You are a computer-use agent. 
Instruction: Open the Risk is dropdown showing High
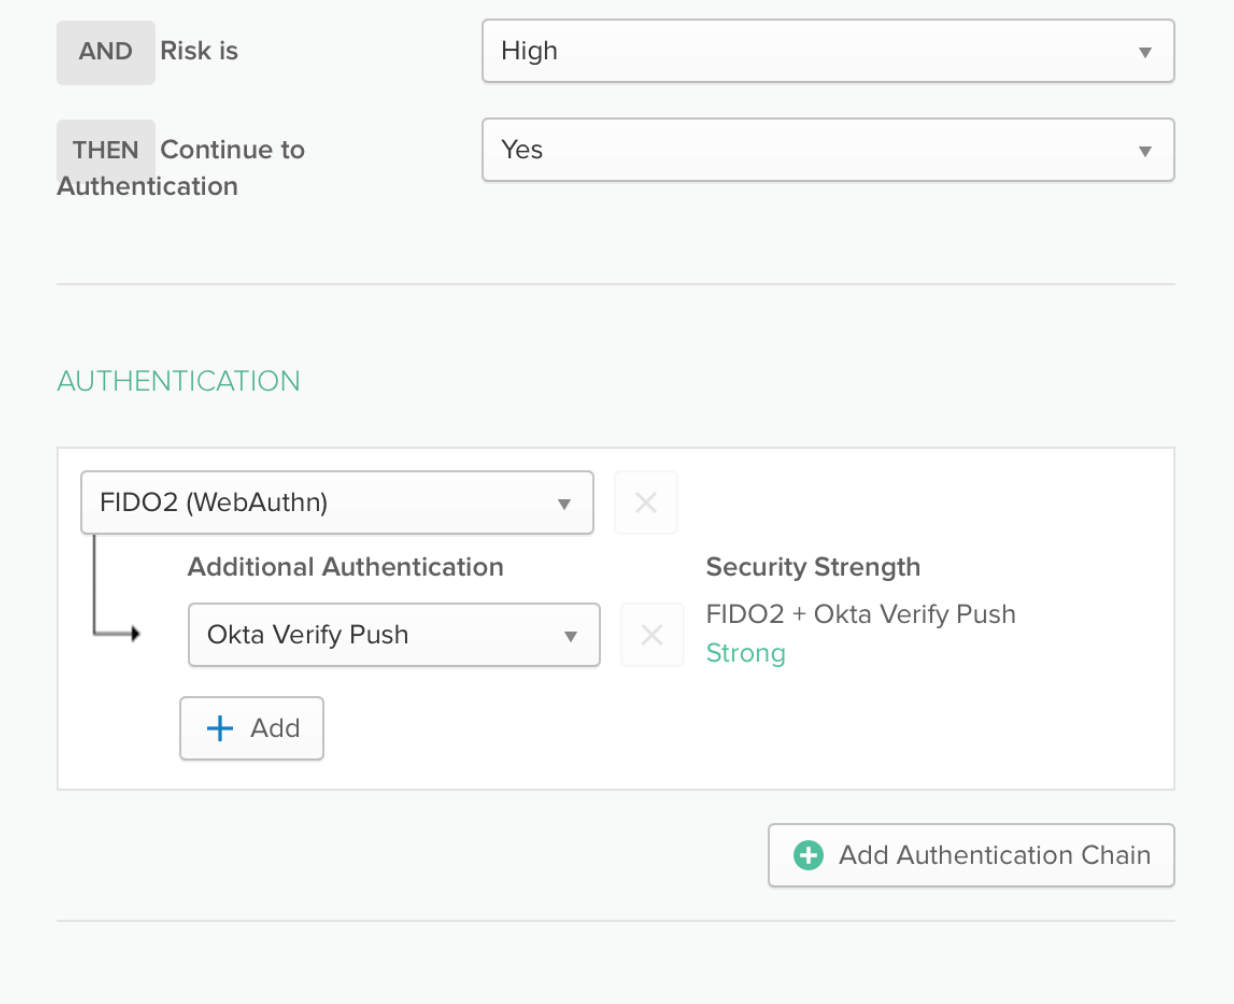click(x=827, y=51)
